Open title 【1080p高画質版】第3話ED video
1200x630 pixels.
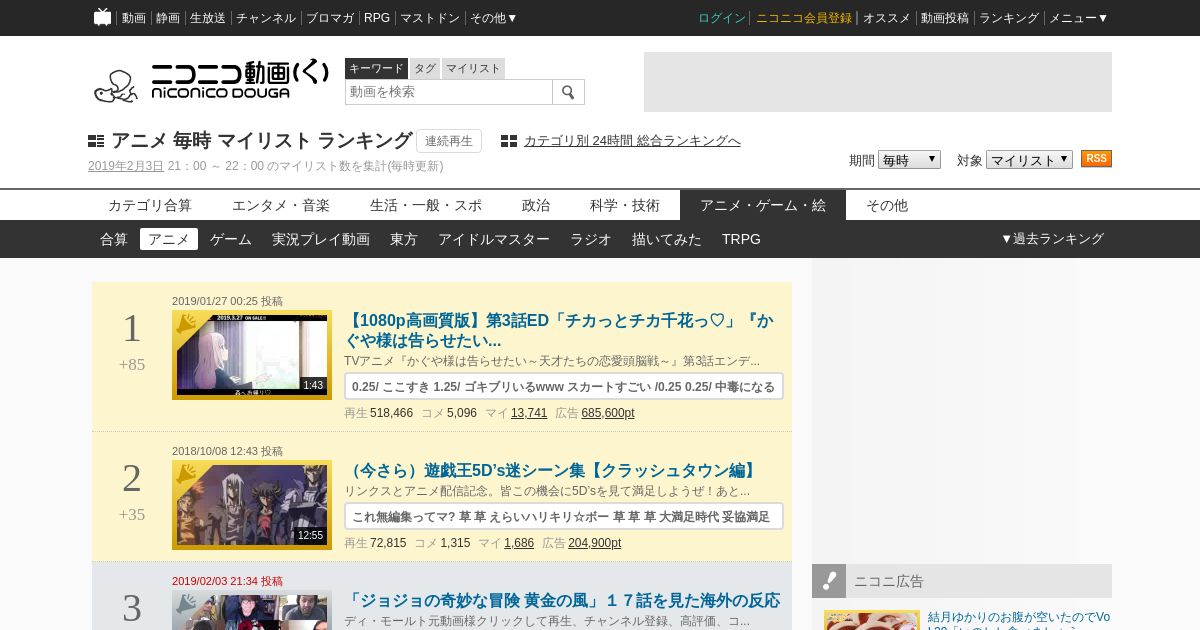pyautogui.click(x=559, y=331)
